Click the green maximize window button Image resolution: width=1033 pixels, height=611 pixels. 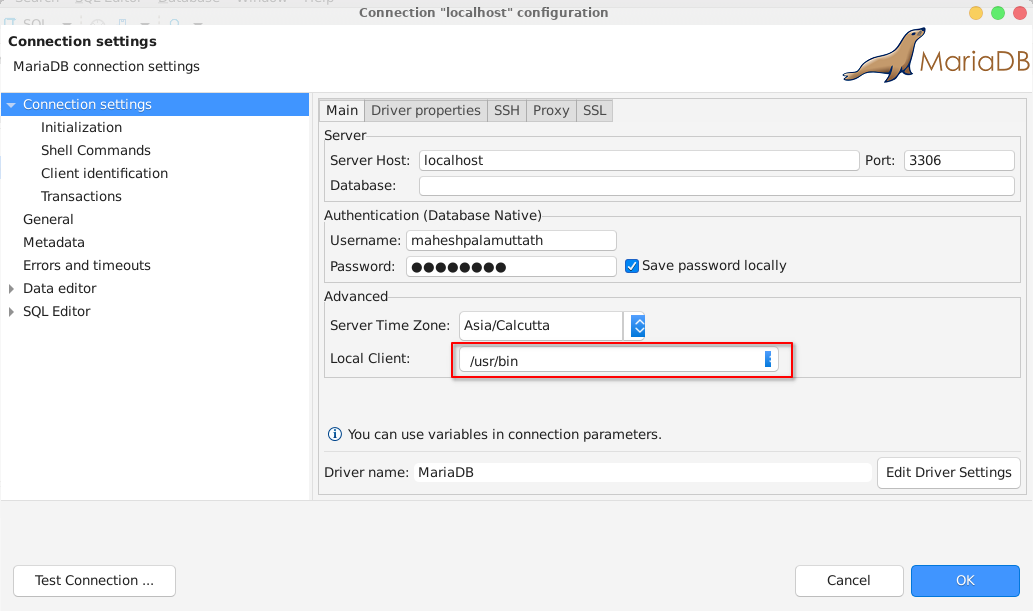click(x=998, y=13)
